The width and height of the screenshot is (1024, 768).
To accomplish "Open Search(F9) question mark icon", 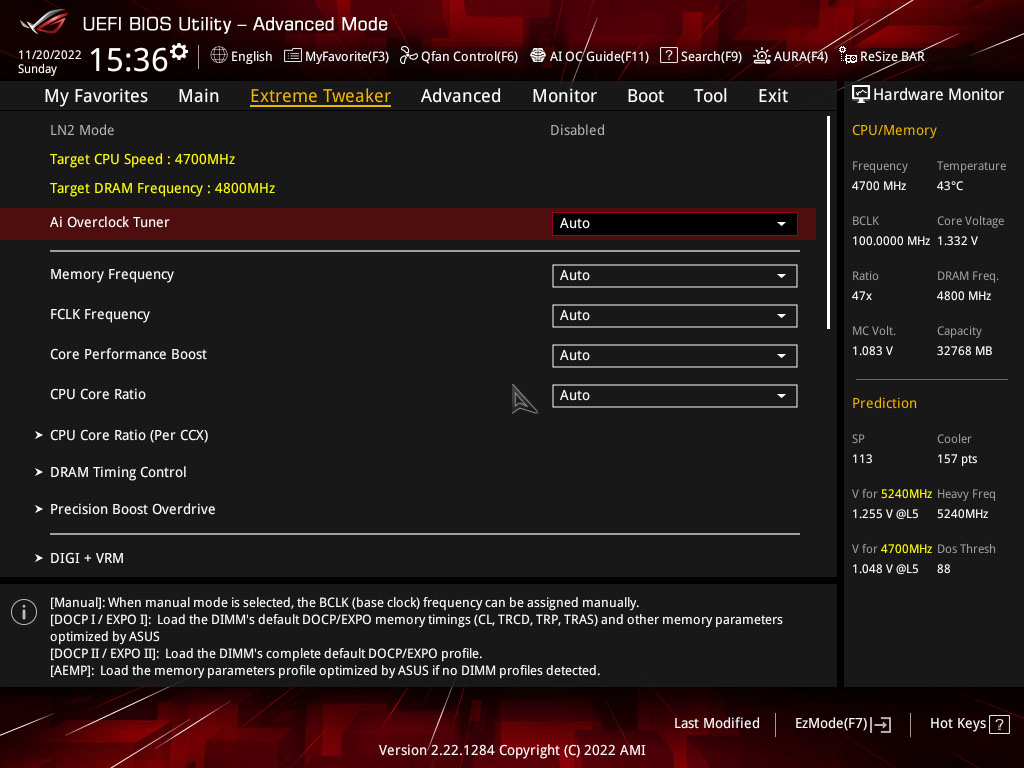I will (x=669, y=56).
